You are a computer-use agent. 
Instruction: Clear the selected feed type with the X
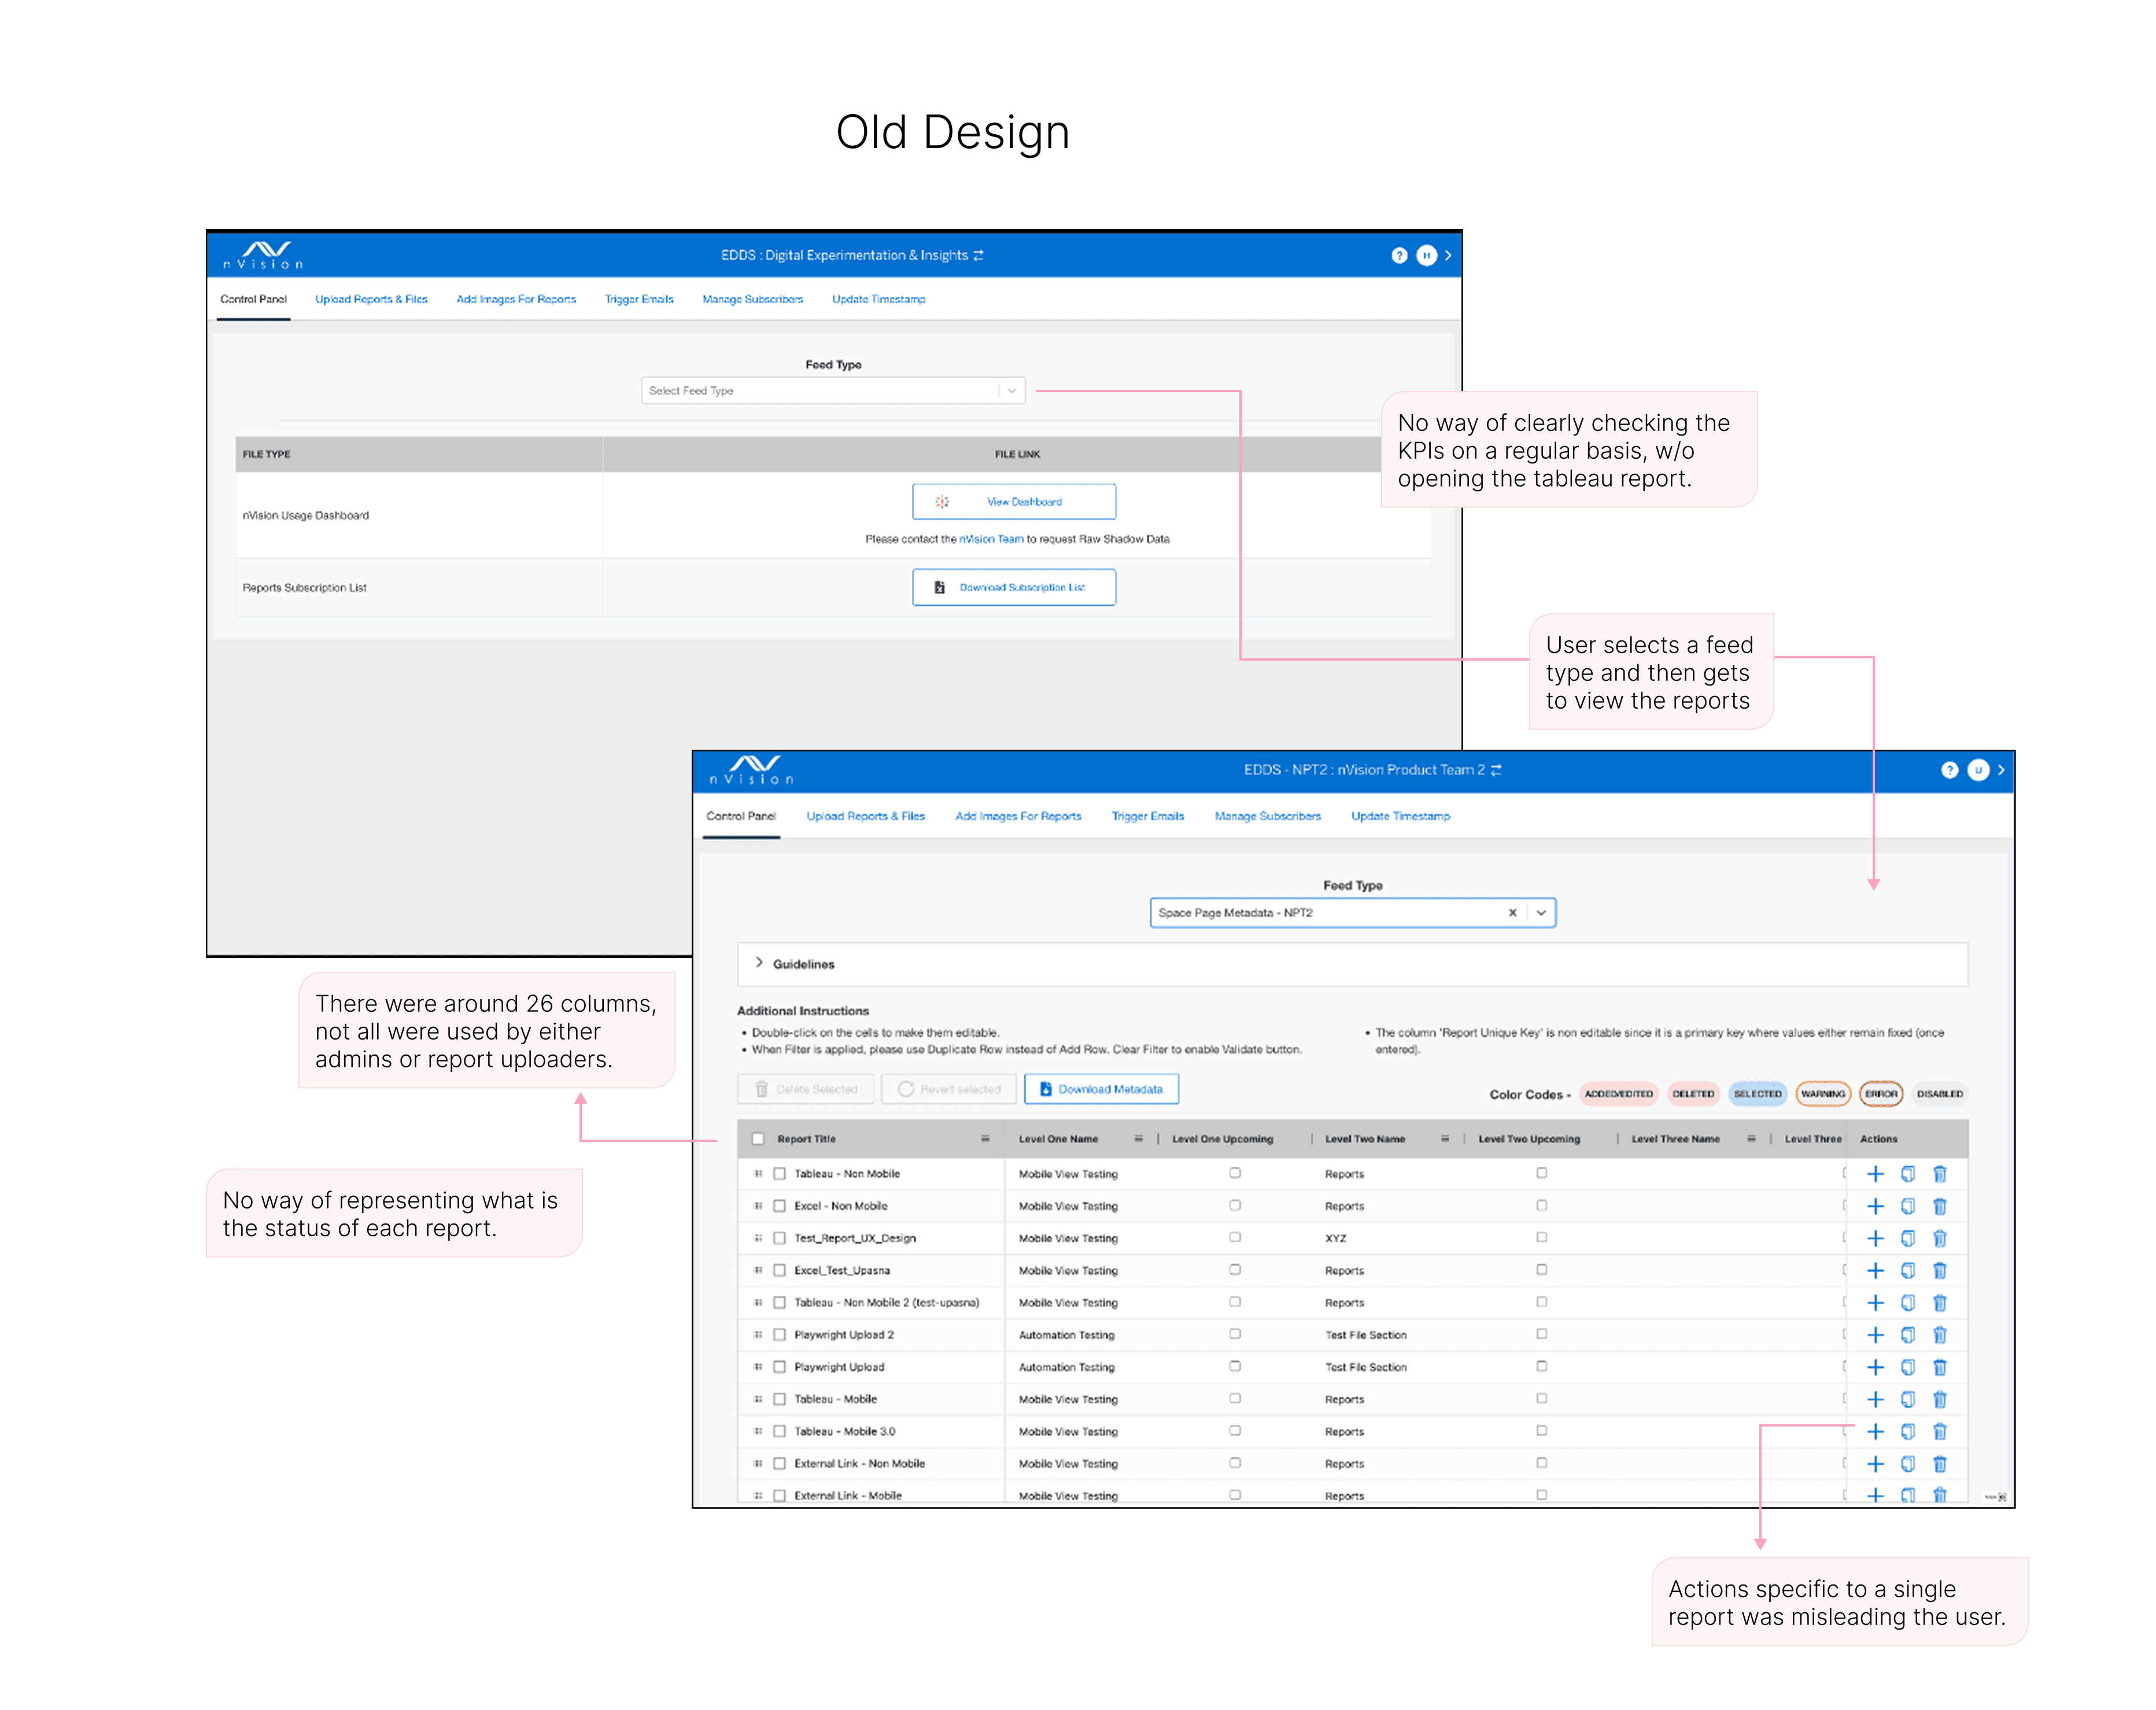coord(1512,913)
